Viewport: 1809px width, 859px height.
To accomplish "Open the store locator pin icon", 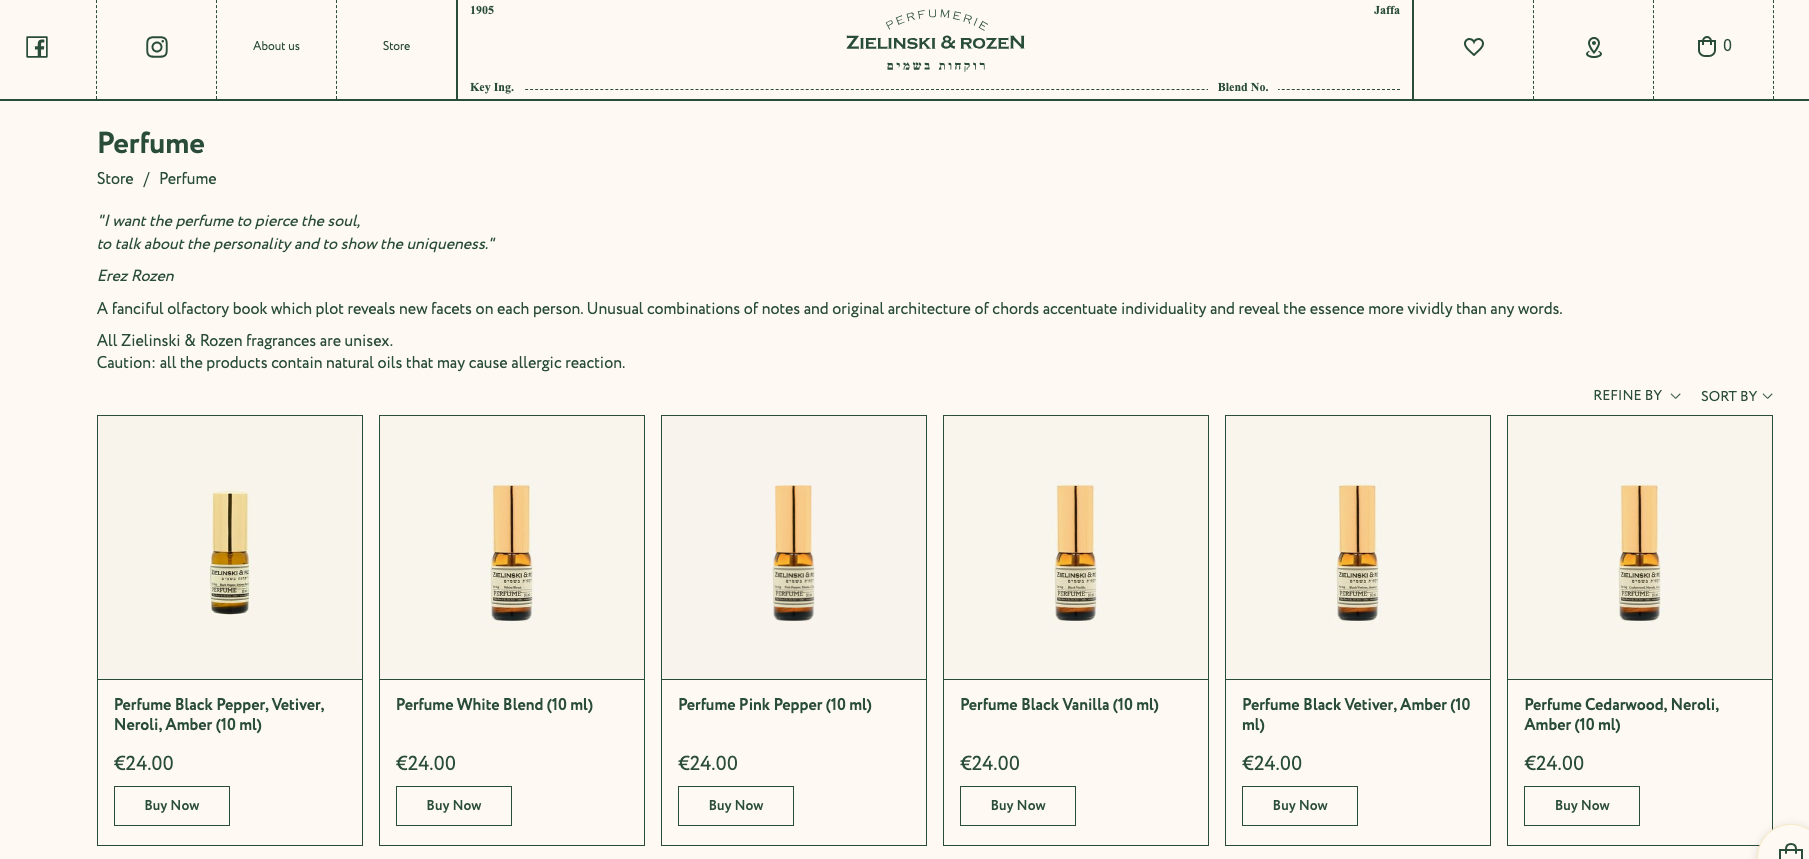I will coord(1593,46).
